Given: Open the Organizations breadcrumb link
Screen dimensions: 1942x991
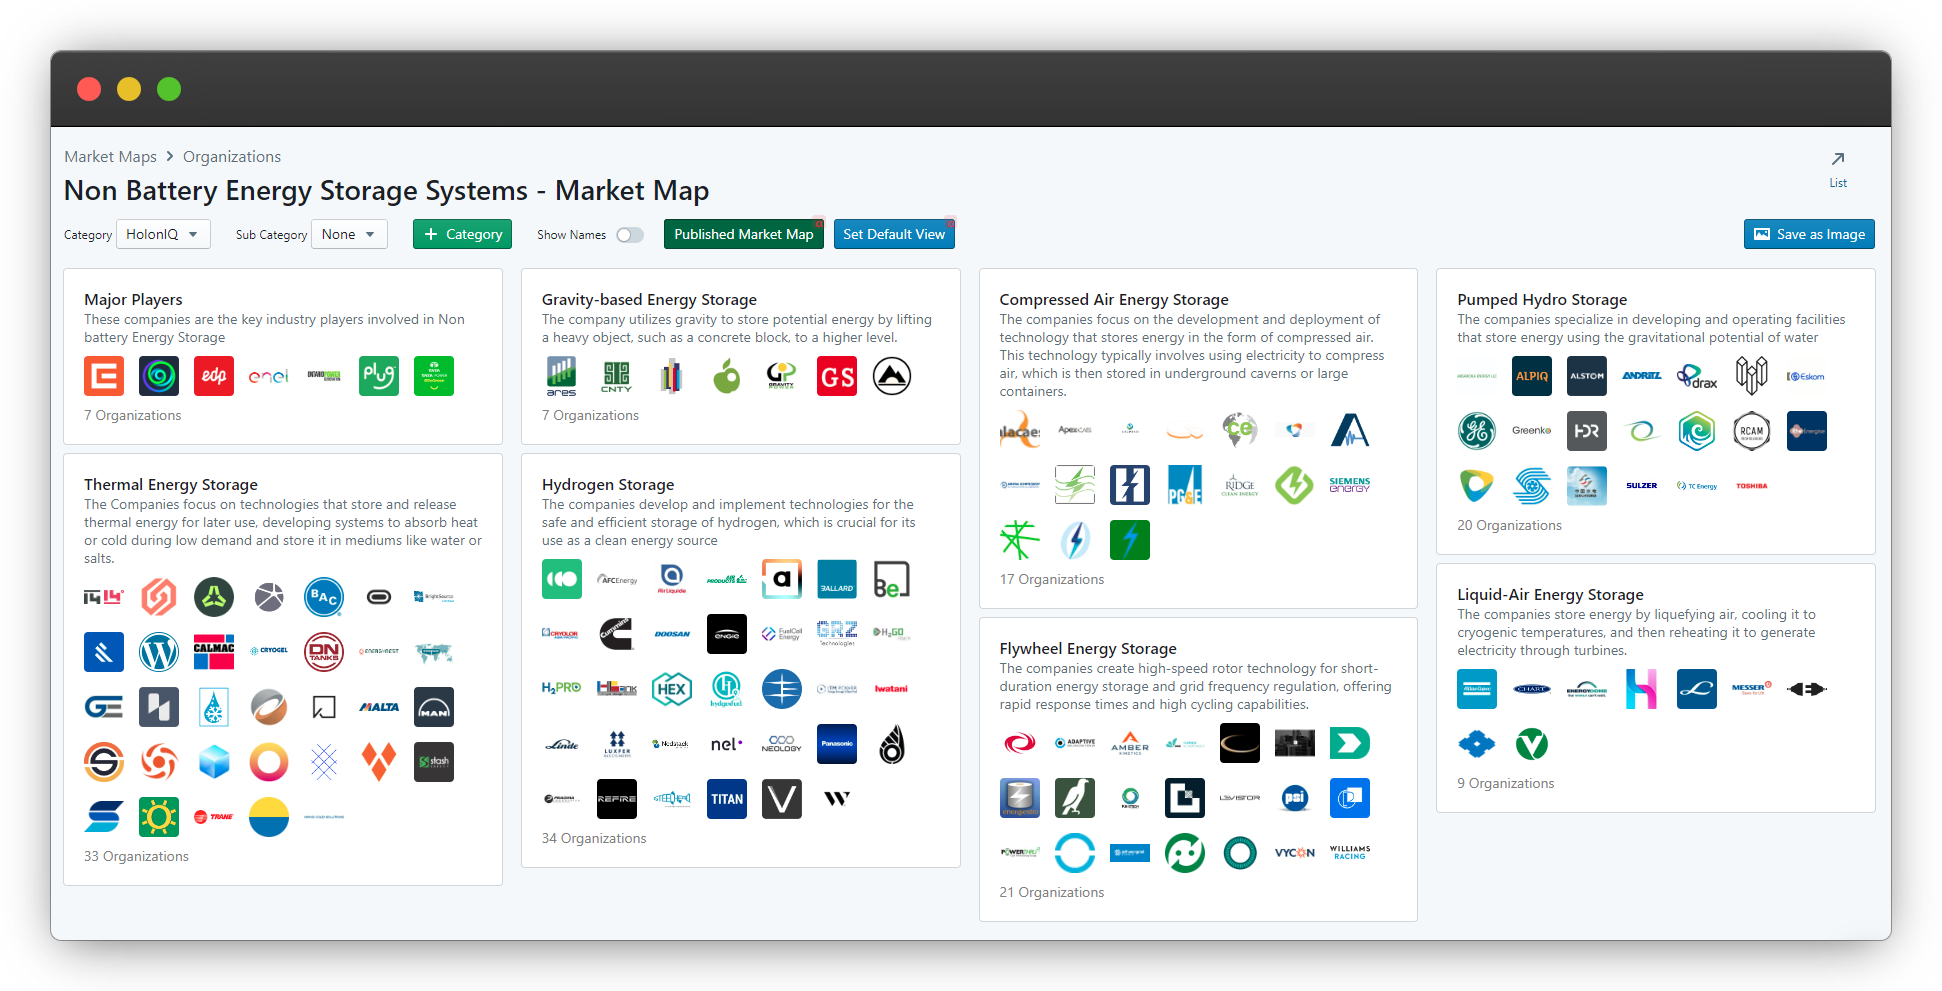Looking at the screenshot, I should (x=232, y=157).
